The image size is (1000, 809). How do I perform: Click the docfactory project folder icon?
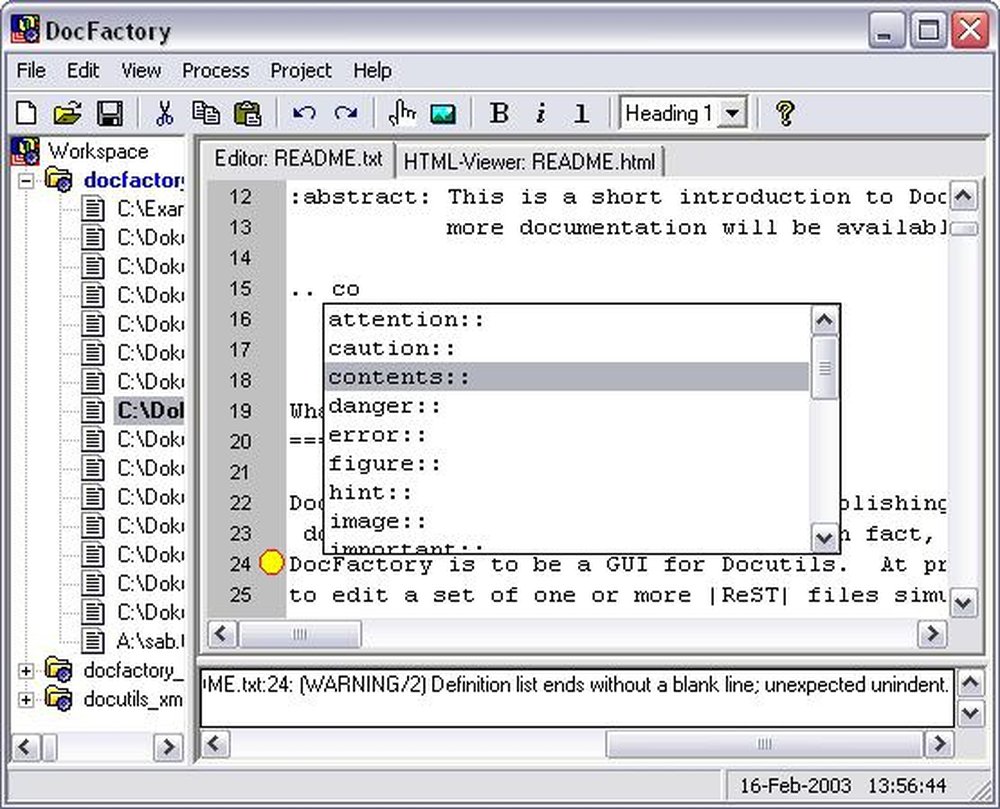pyautogui.click(x=59, y=180)
